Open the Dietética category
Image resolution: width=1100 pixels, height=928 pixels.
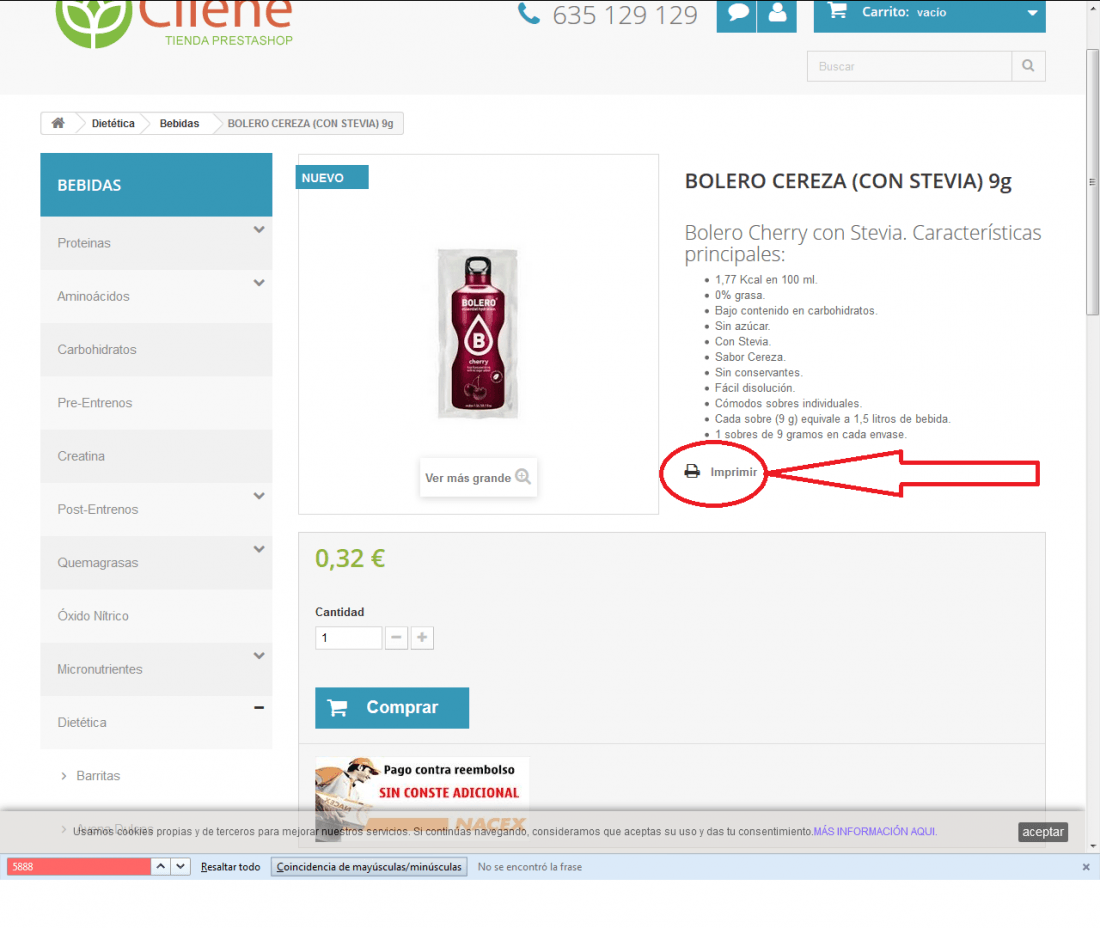(x=82, y=722)
